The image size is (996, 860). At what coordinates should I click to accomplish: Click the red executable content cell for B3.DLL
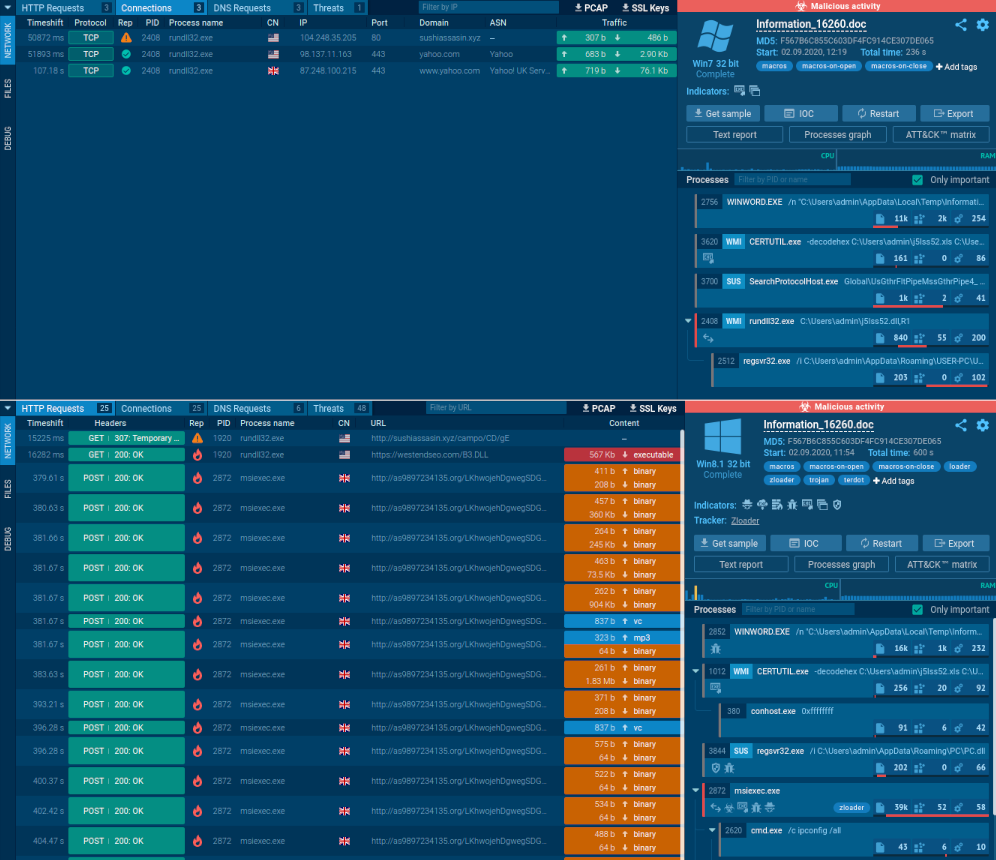point(621,455)
